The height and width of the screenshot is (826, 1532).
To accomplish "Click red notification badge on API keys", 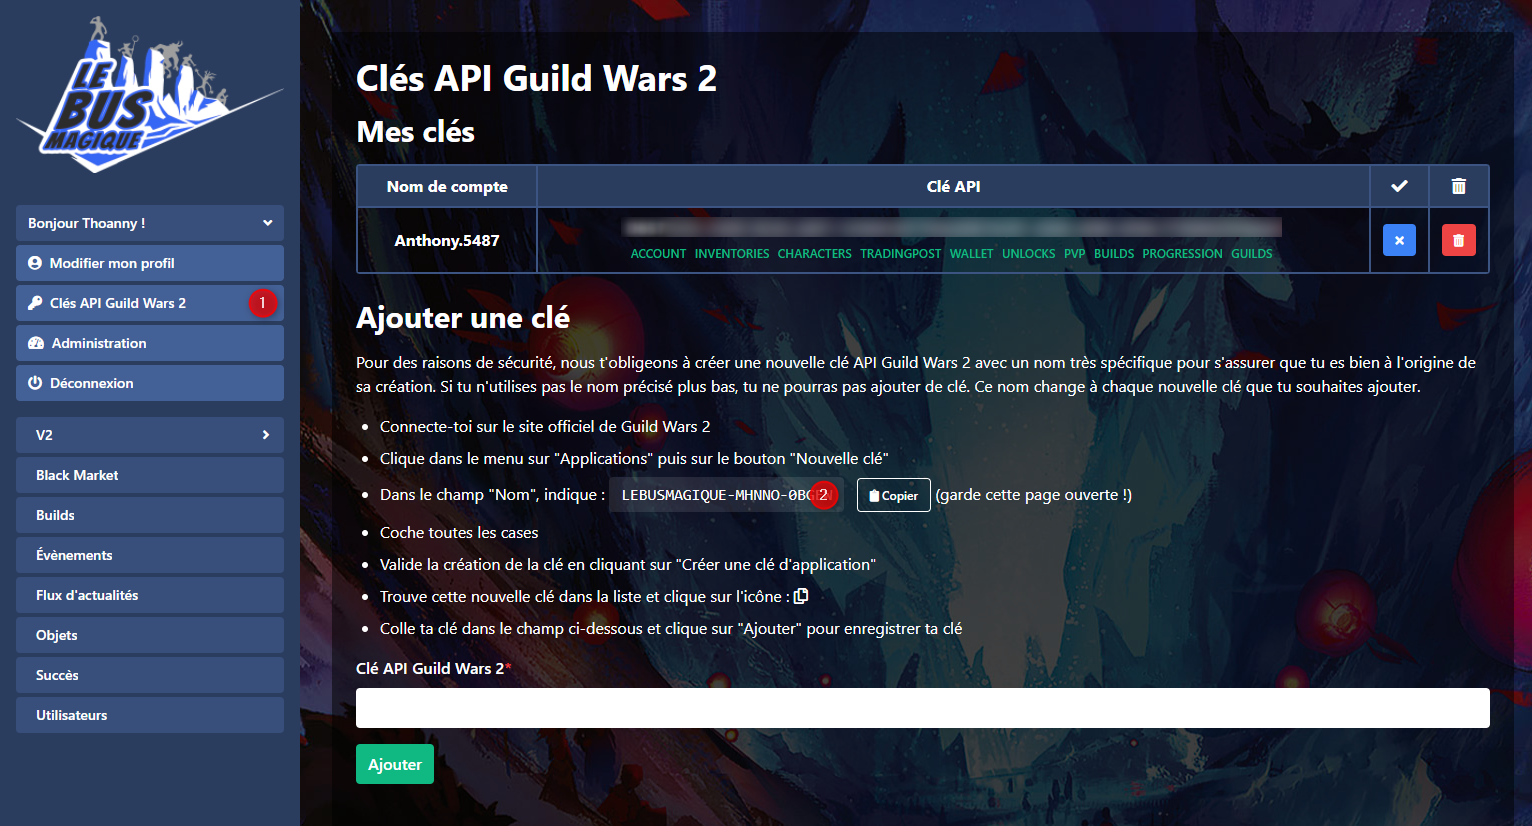I will 262,303.
